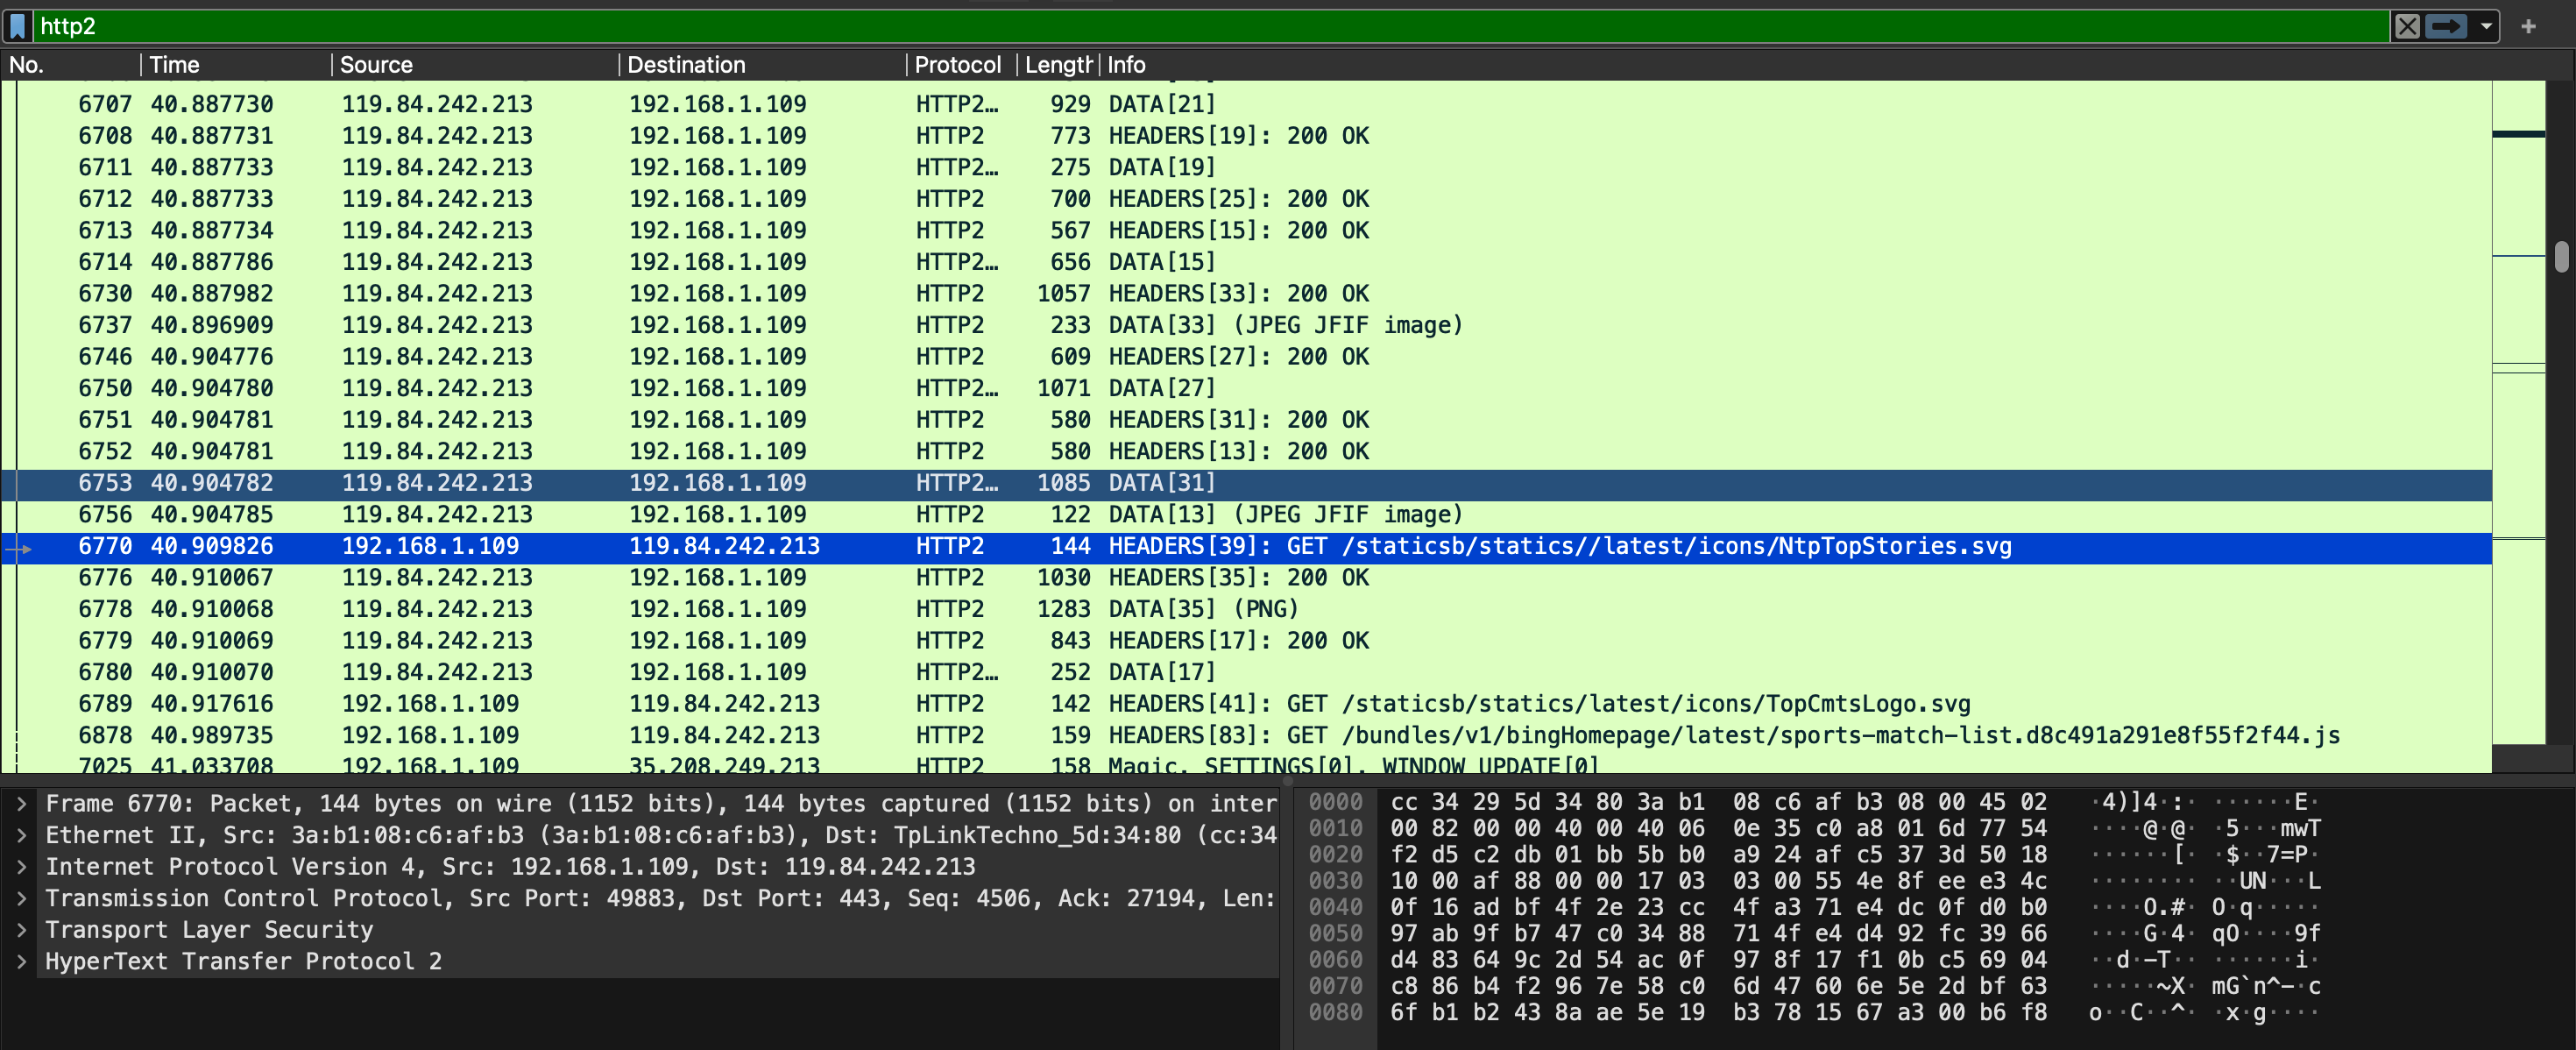
Task: Sort packets by Source column
Action: (x=475, y=65)
